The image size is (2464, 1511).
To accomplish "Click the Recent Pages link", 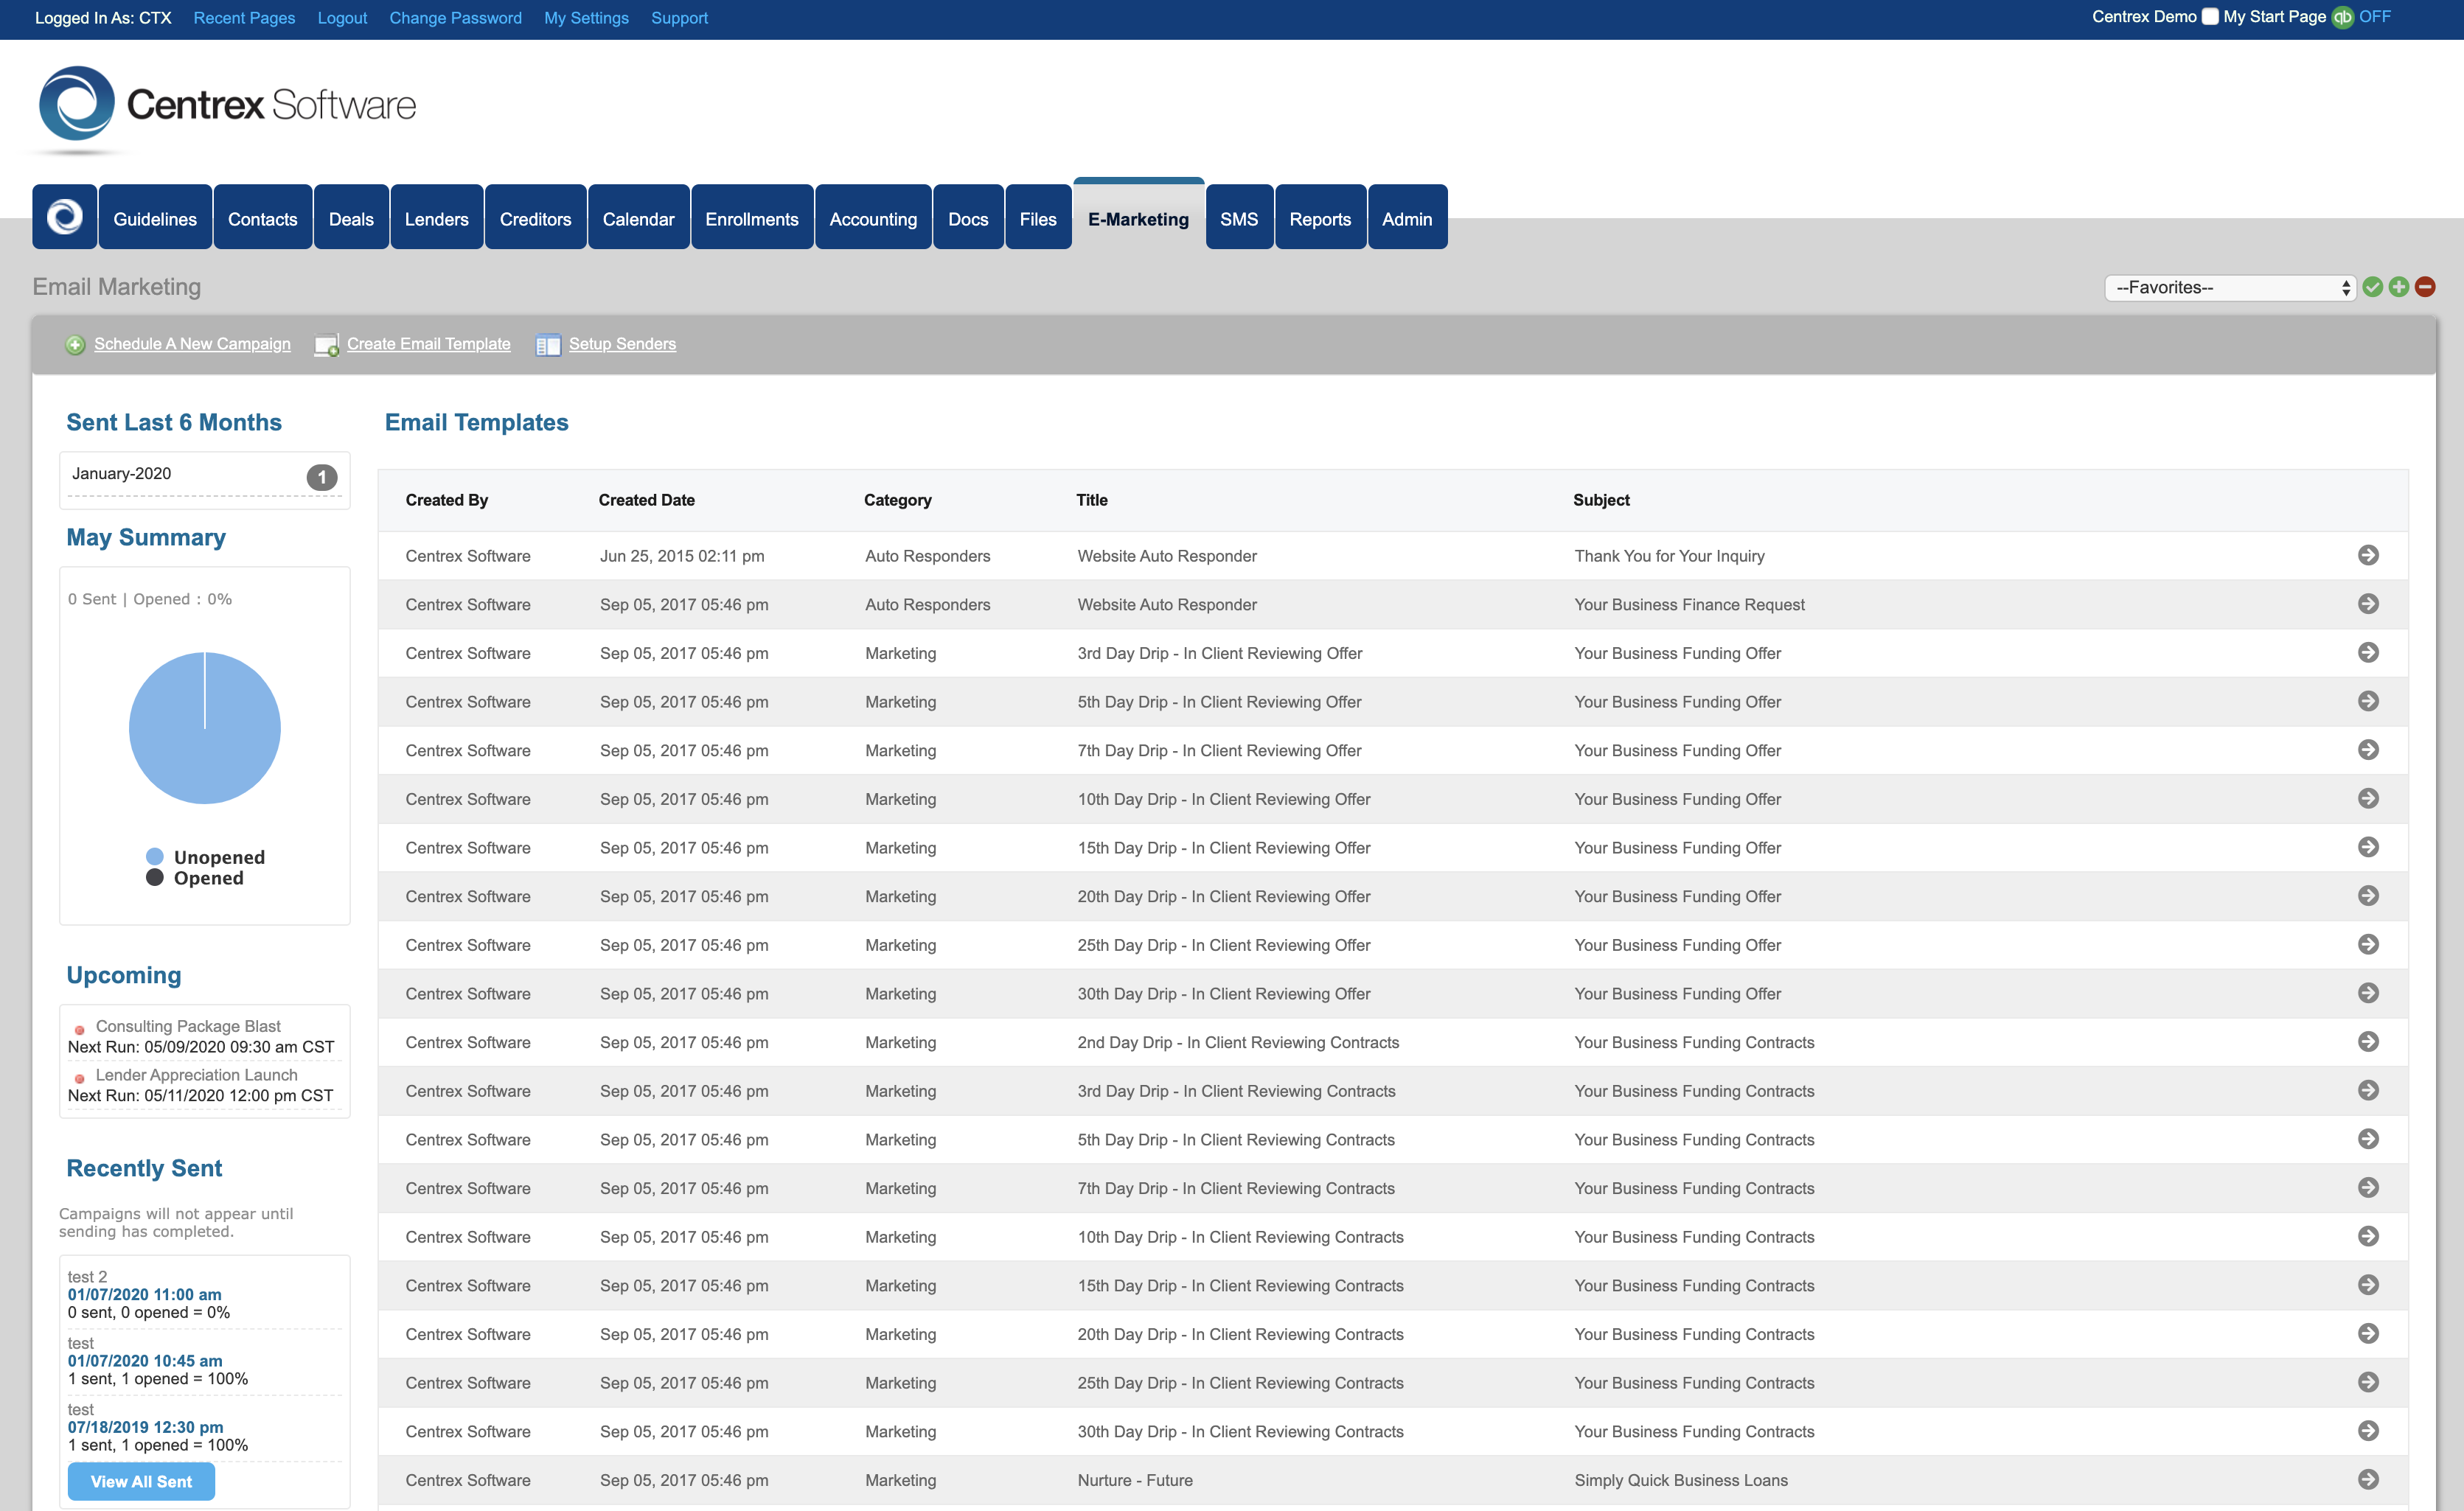I will (x=244, y=18).
